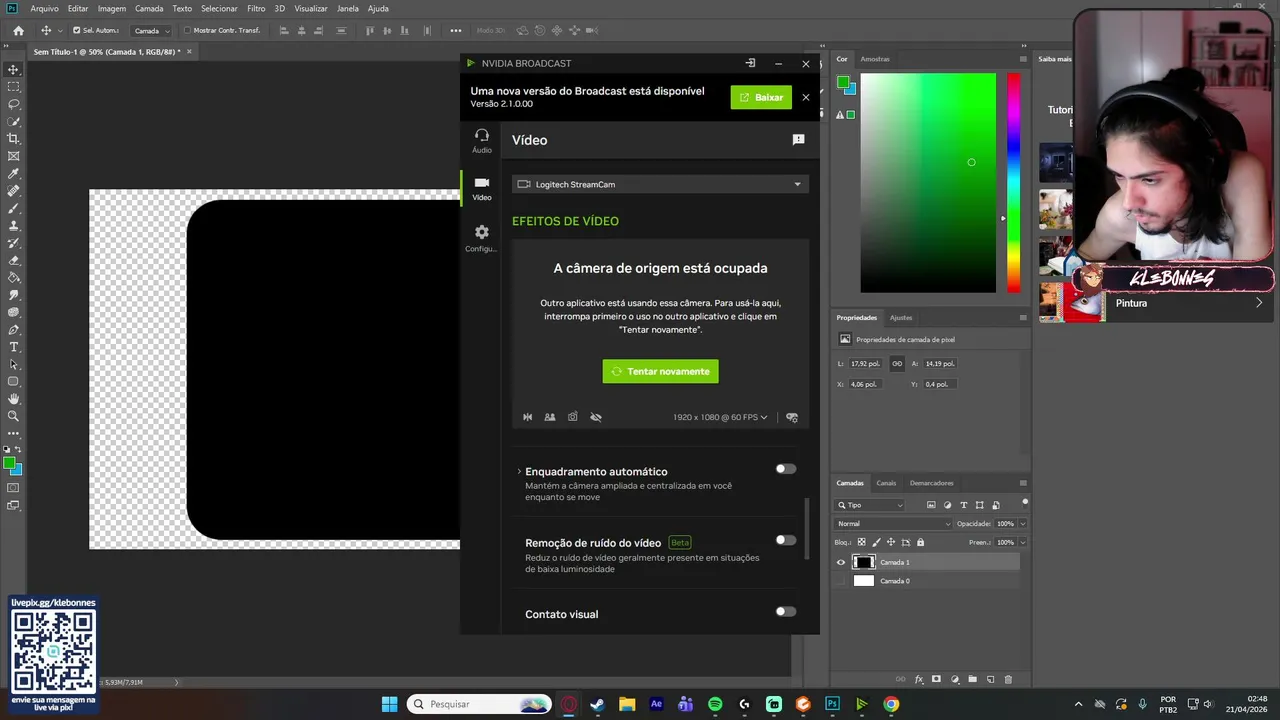
Task: Select the Hand tool
Action: [14, 399]
